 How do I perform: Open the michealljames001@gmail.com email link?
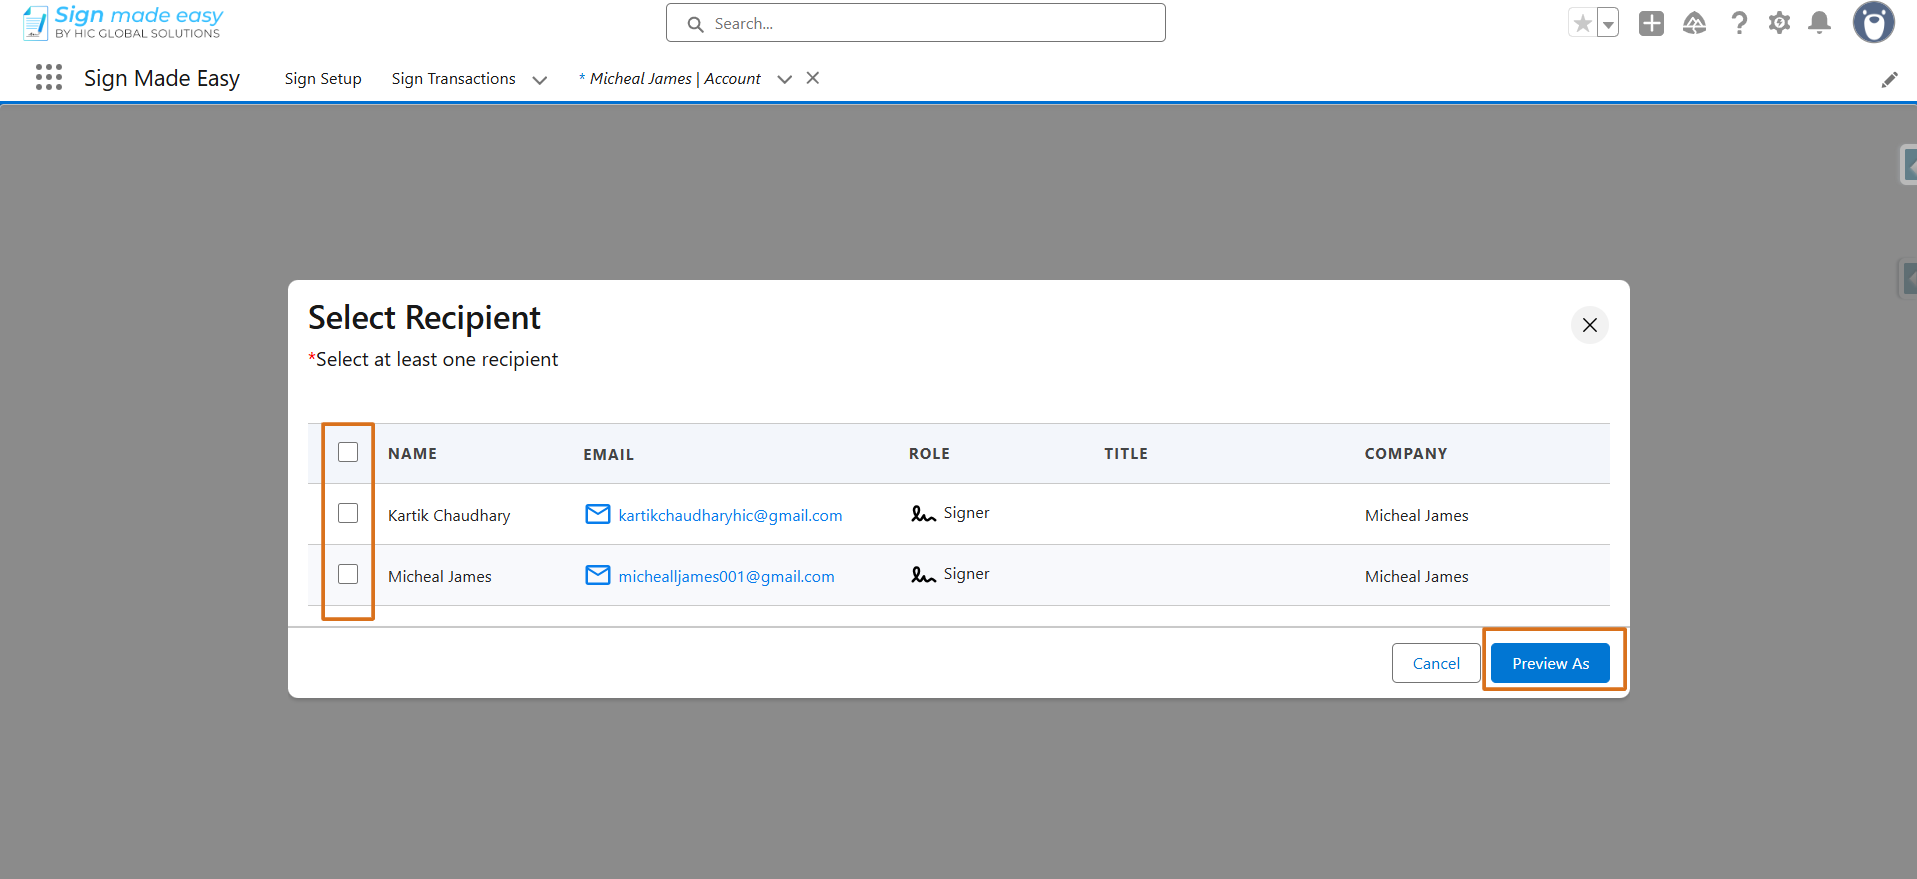click(x=726, y=576)
